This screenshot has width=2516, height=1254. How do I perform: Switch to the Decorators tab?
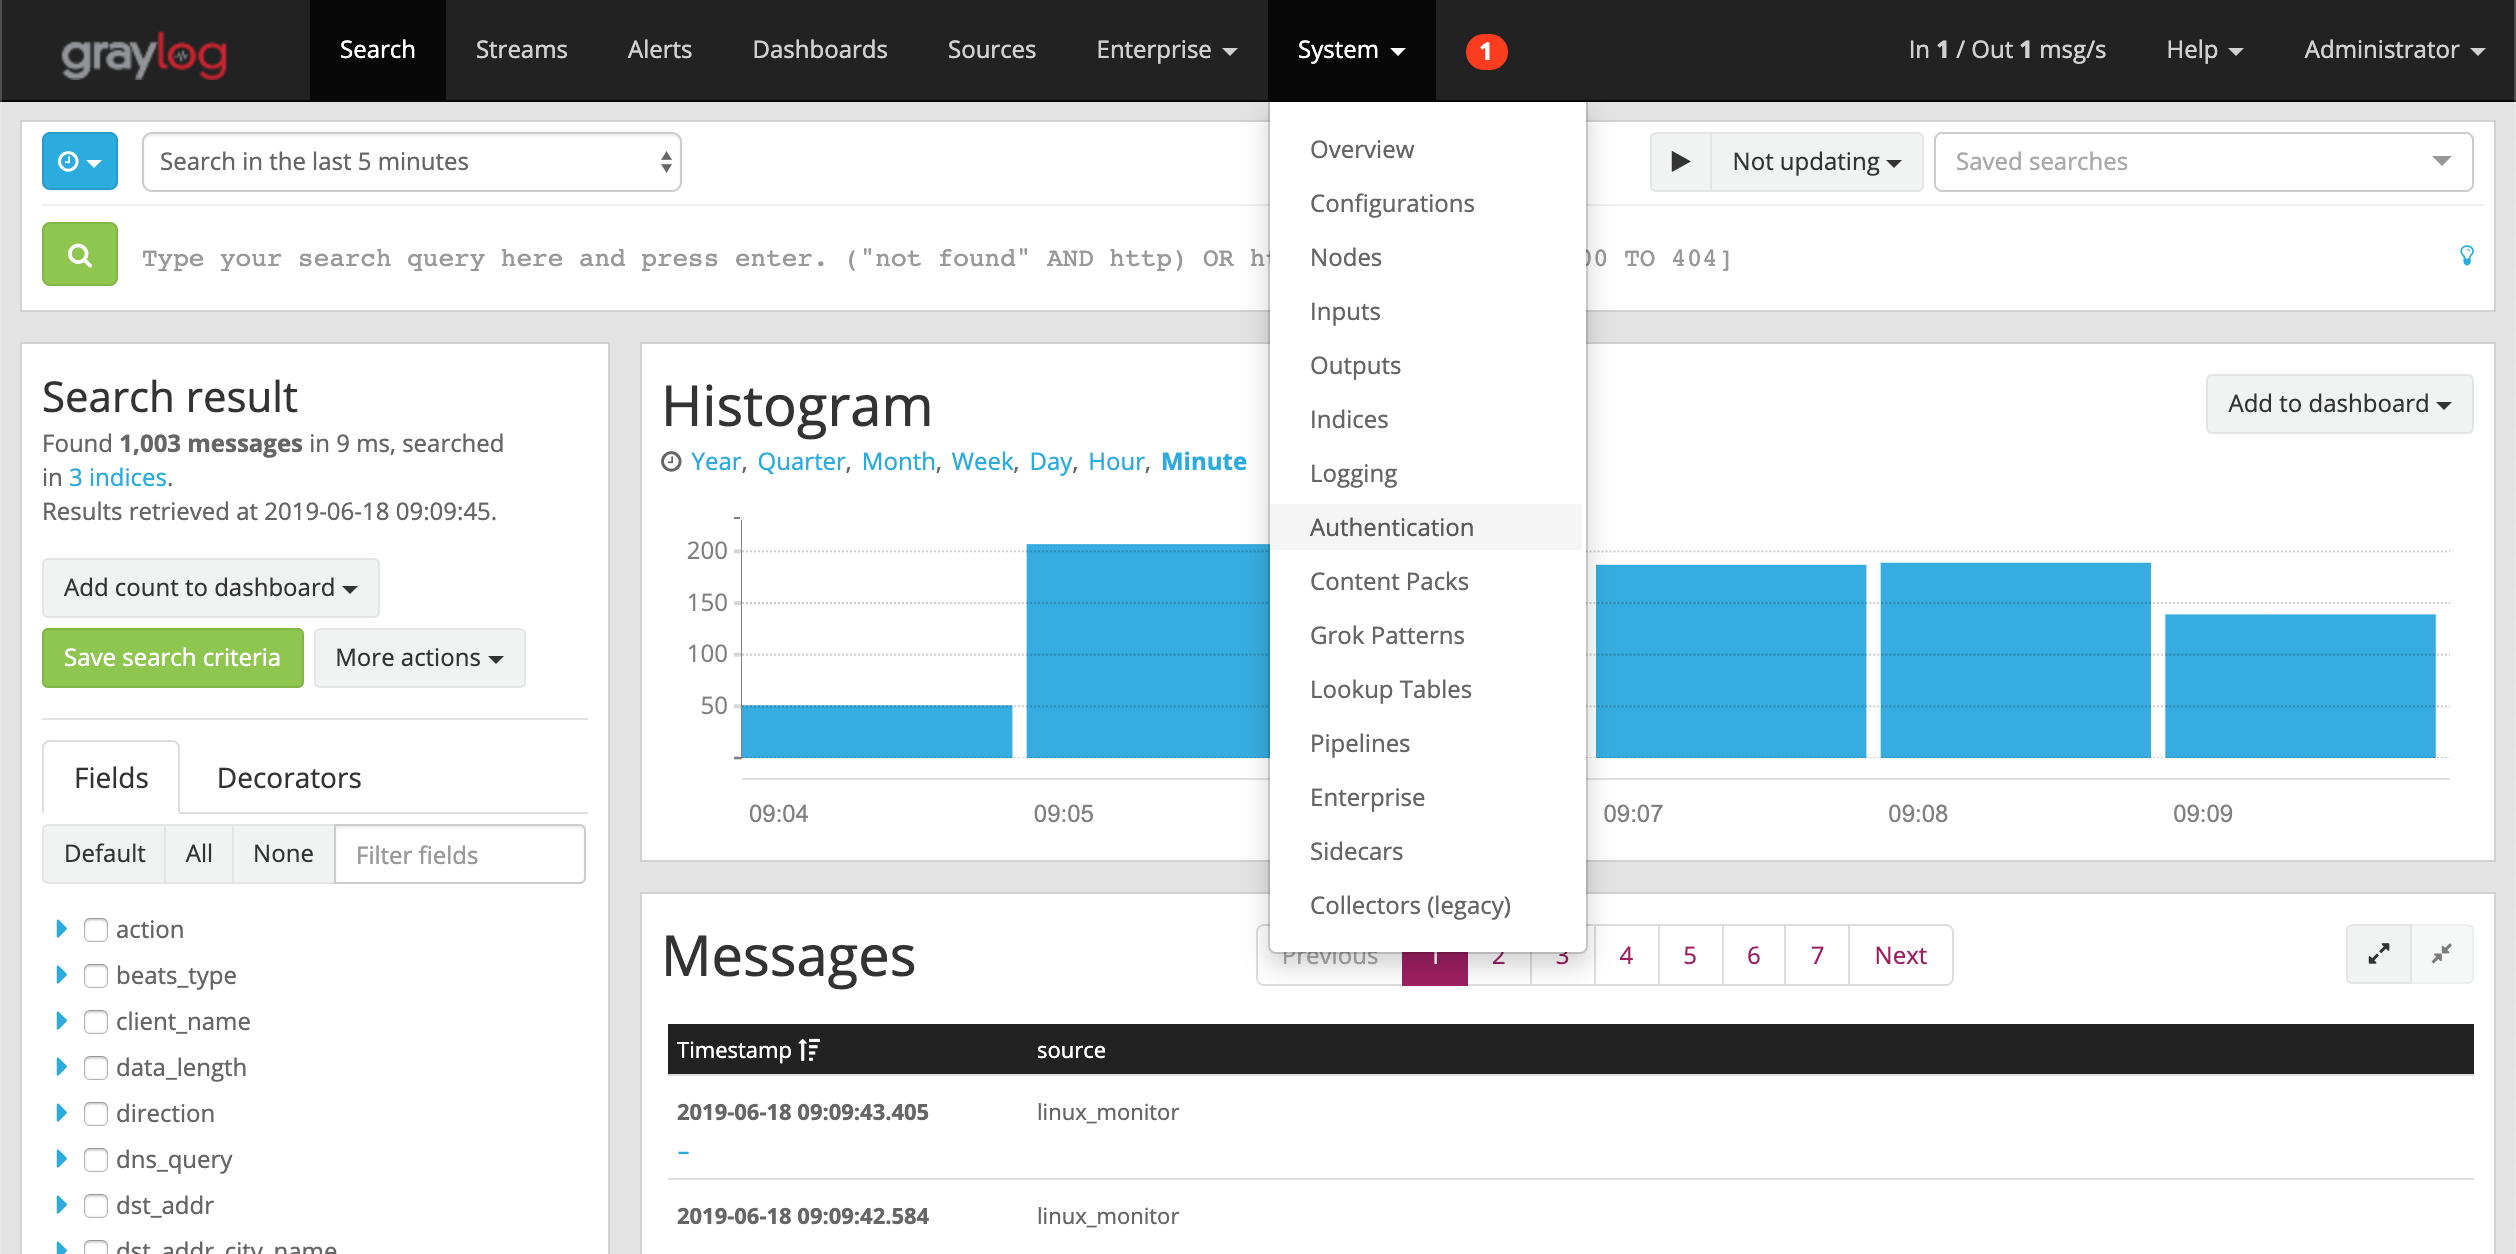(x=289, y=778)
